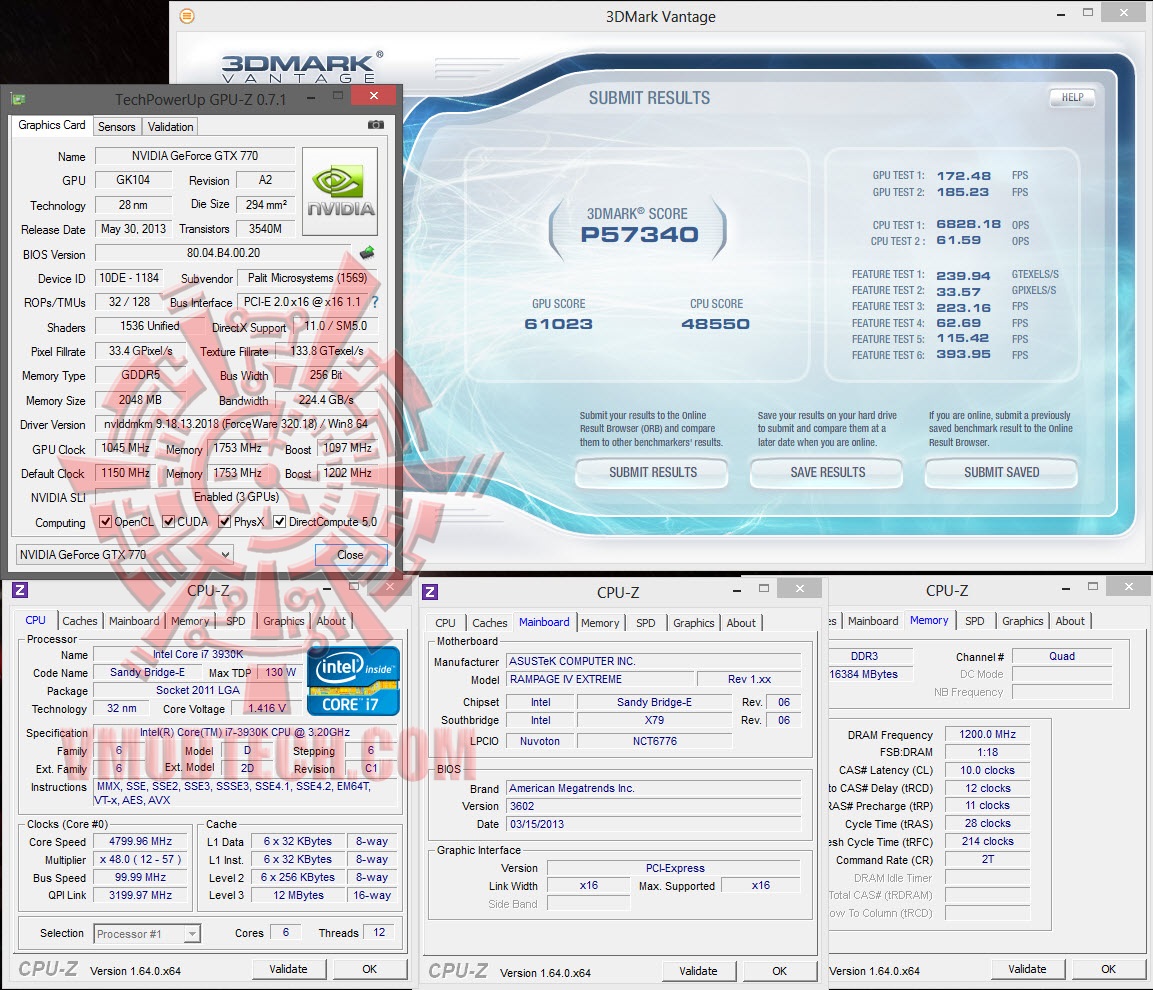Click the CPU score value 48550
Image resolution: width=1153 pixels, height=990 pixels.
[x=715, y=324]
